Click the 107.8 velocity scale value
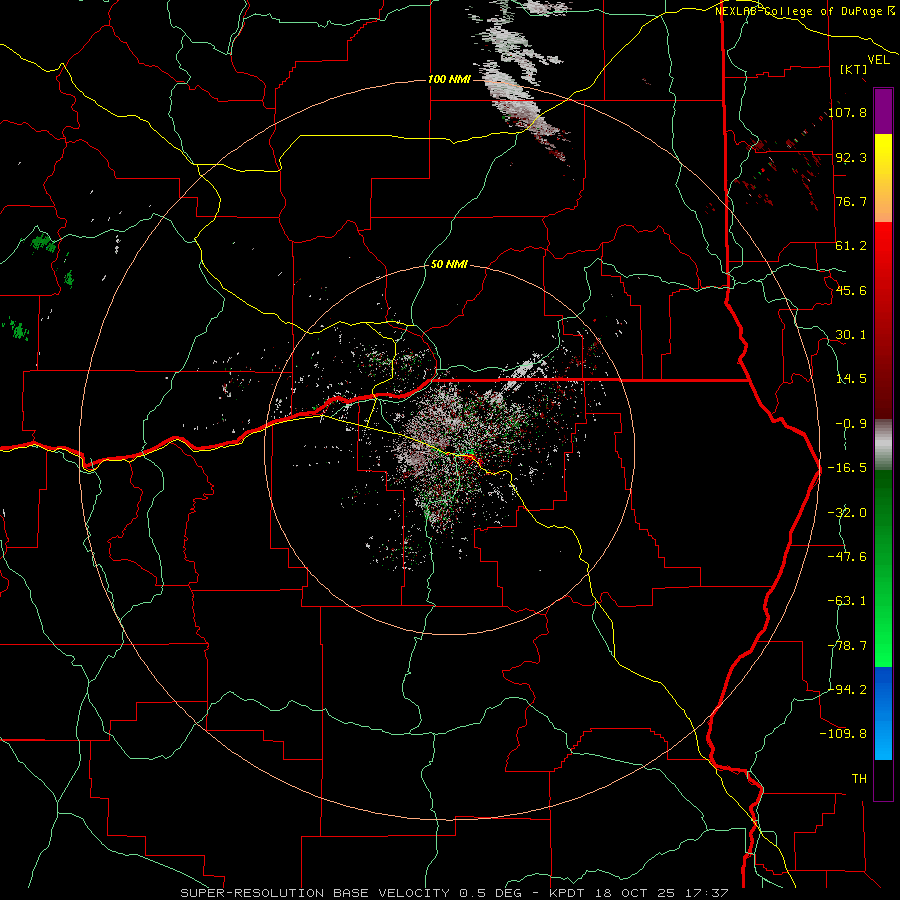 point(847,112)
